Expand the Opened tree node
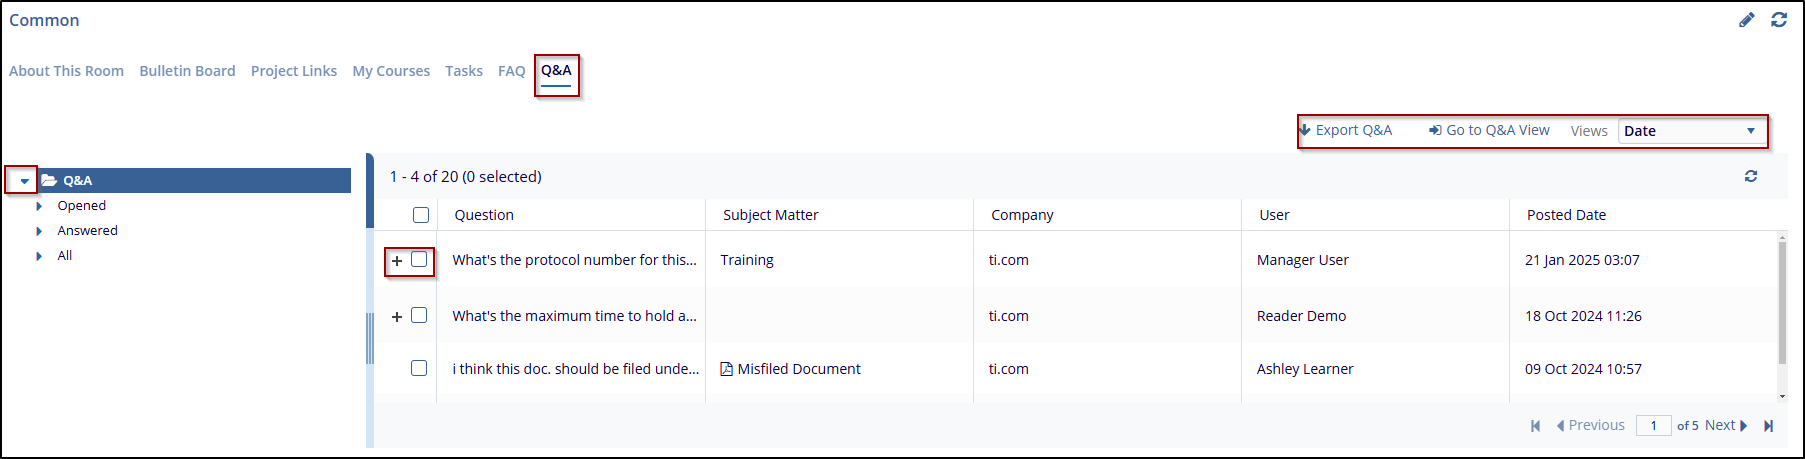The height and width of the screenshot is (459, 1805). [39, 206]
